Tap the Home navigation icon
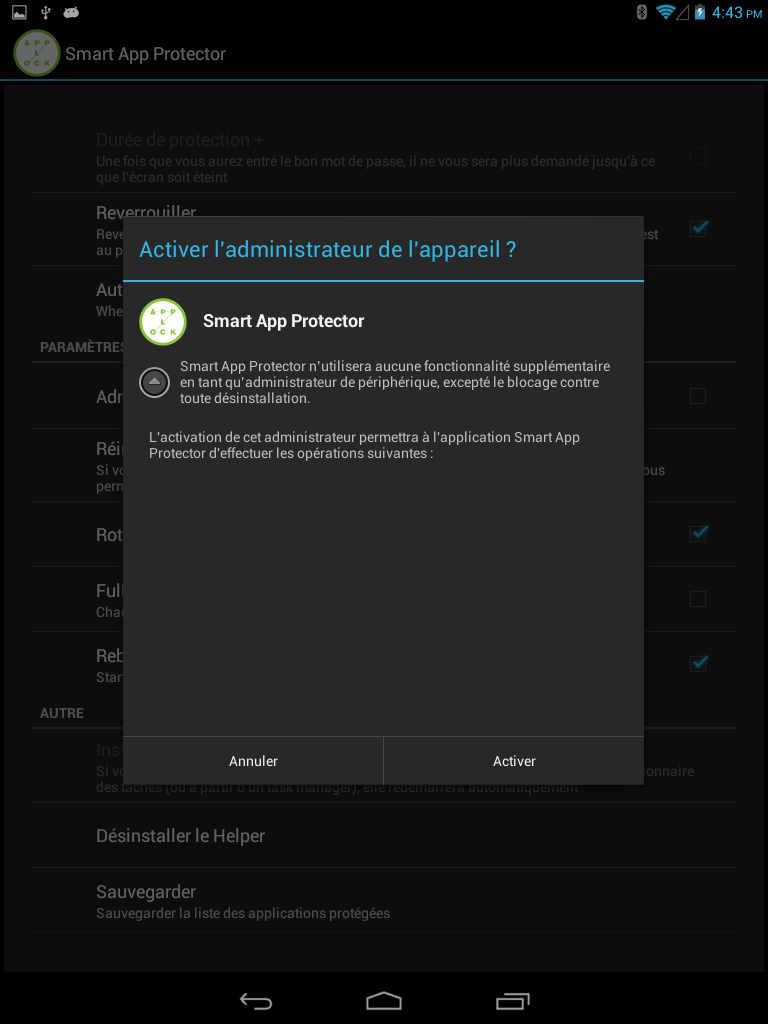The width and height of the screenshot is (768, 1024). pyautogui.click(x=384, y=1000)
